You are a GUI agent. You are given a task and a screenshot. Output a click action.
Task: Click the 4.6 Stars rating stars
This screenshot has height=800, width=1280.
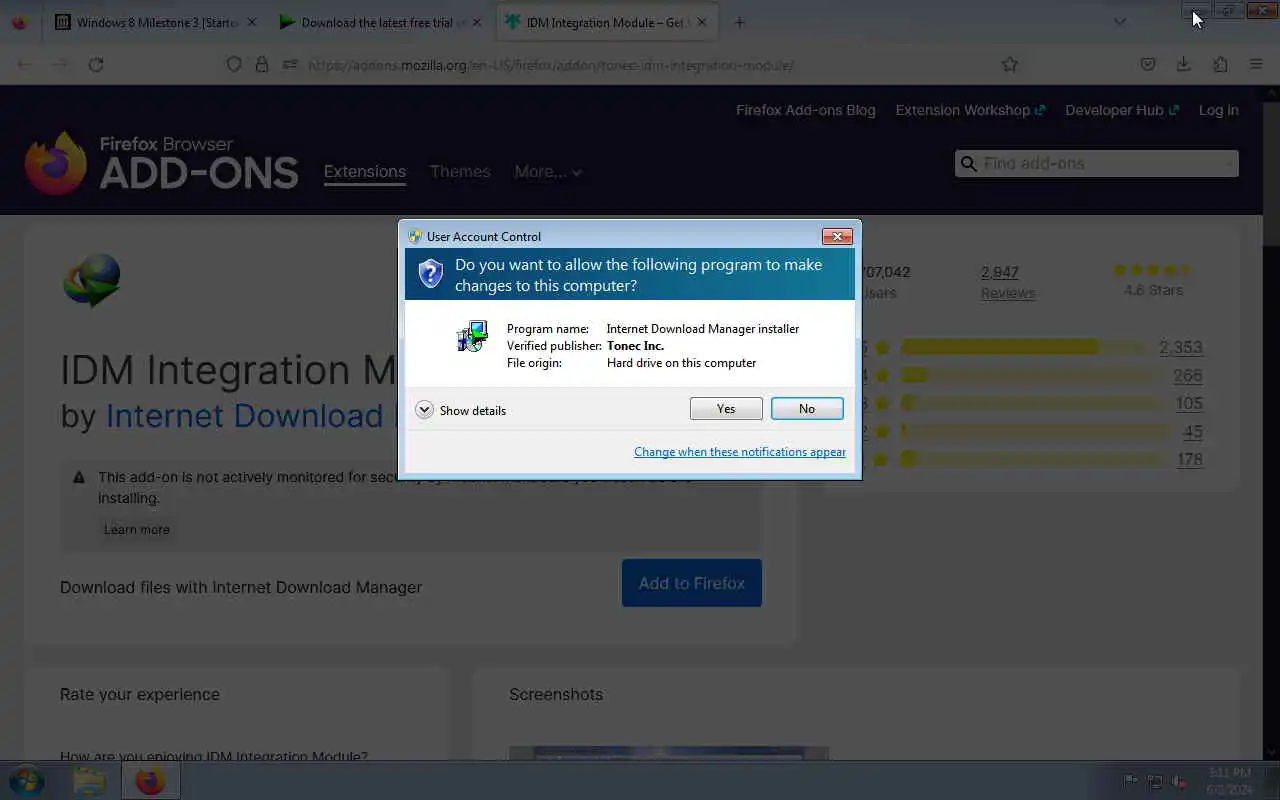pyautogui.click(x=1152, y=270)
